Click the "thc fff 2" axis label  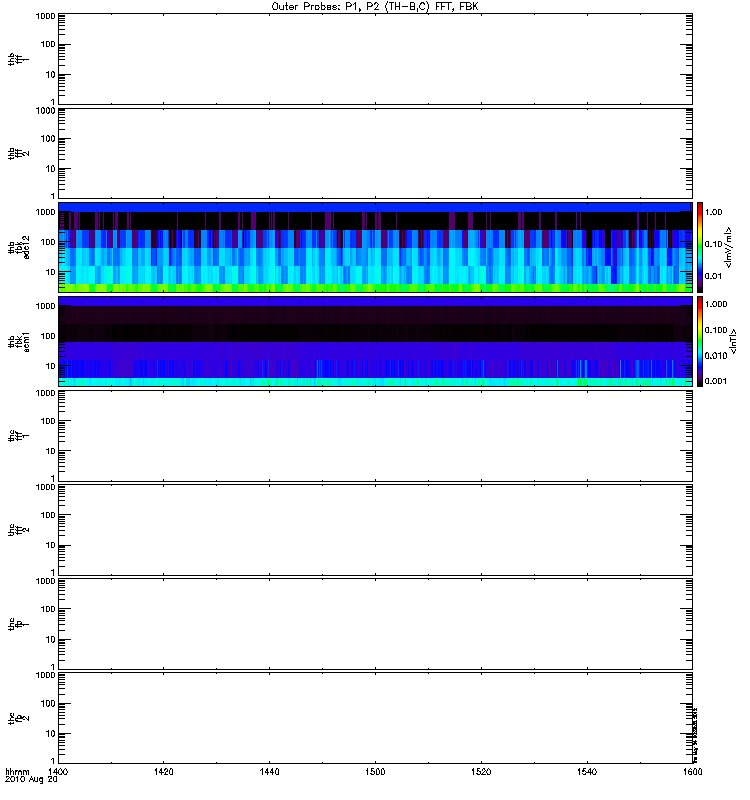click(x=19, y=530)
